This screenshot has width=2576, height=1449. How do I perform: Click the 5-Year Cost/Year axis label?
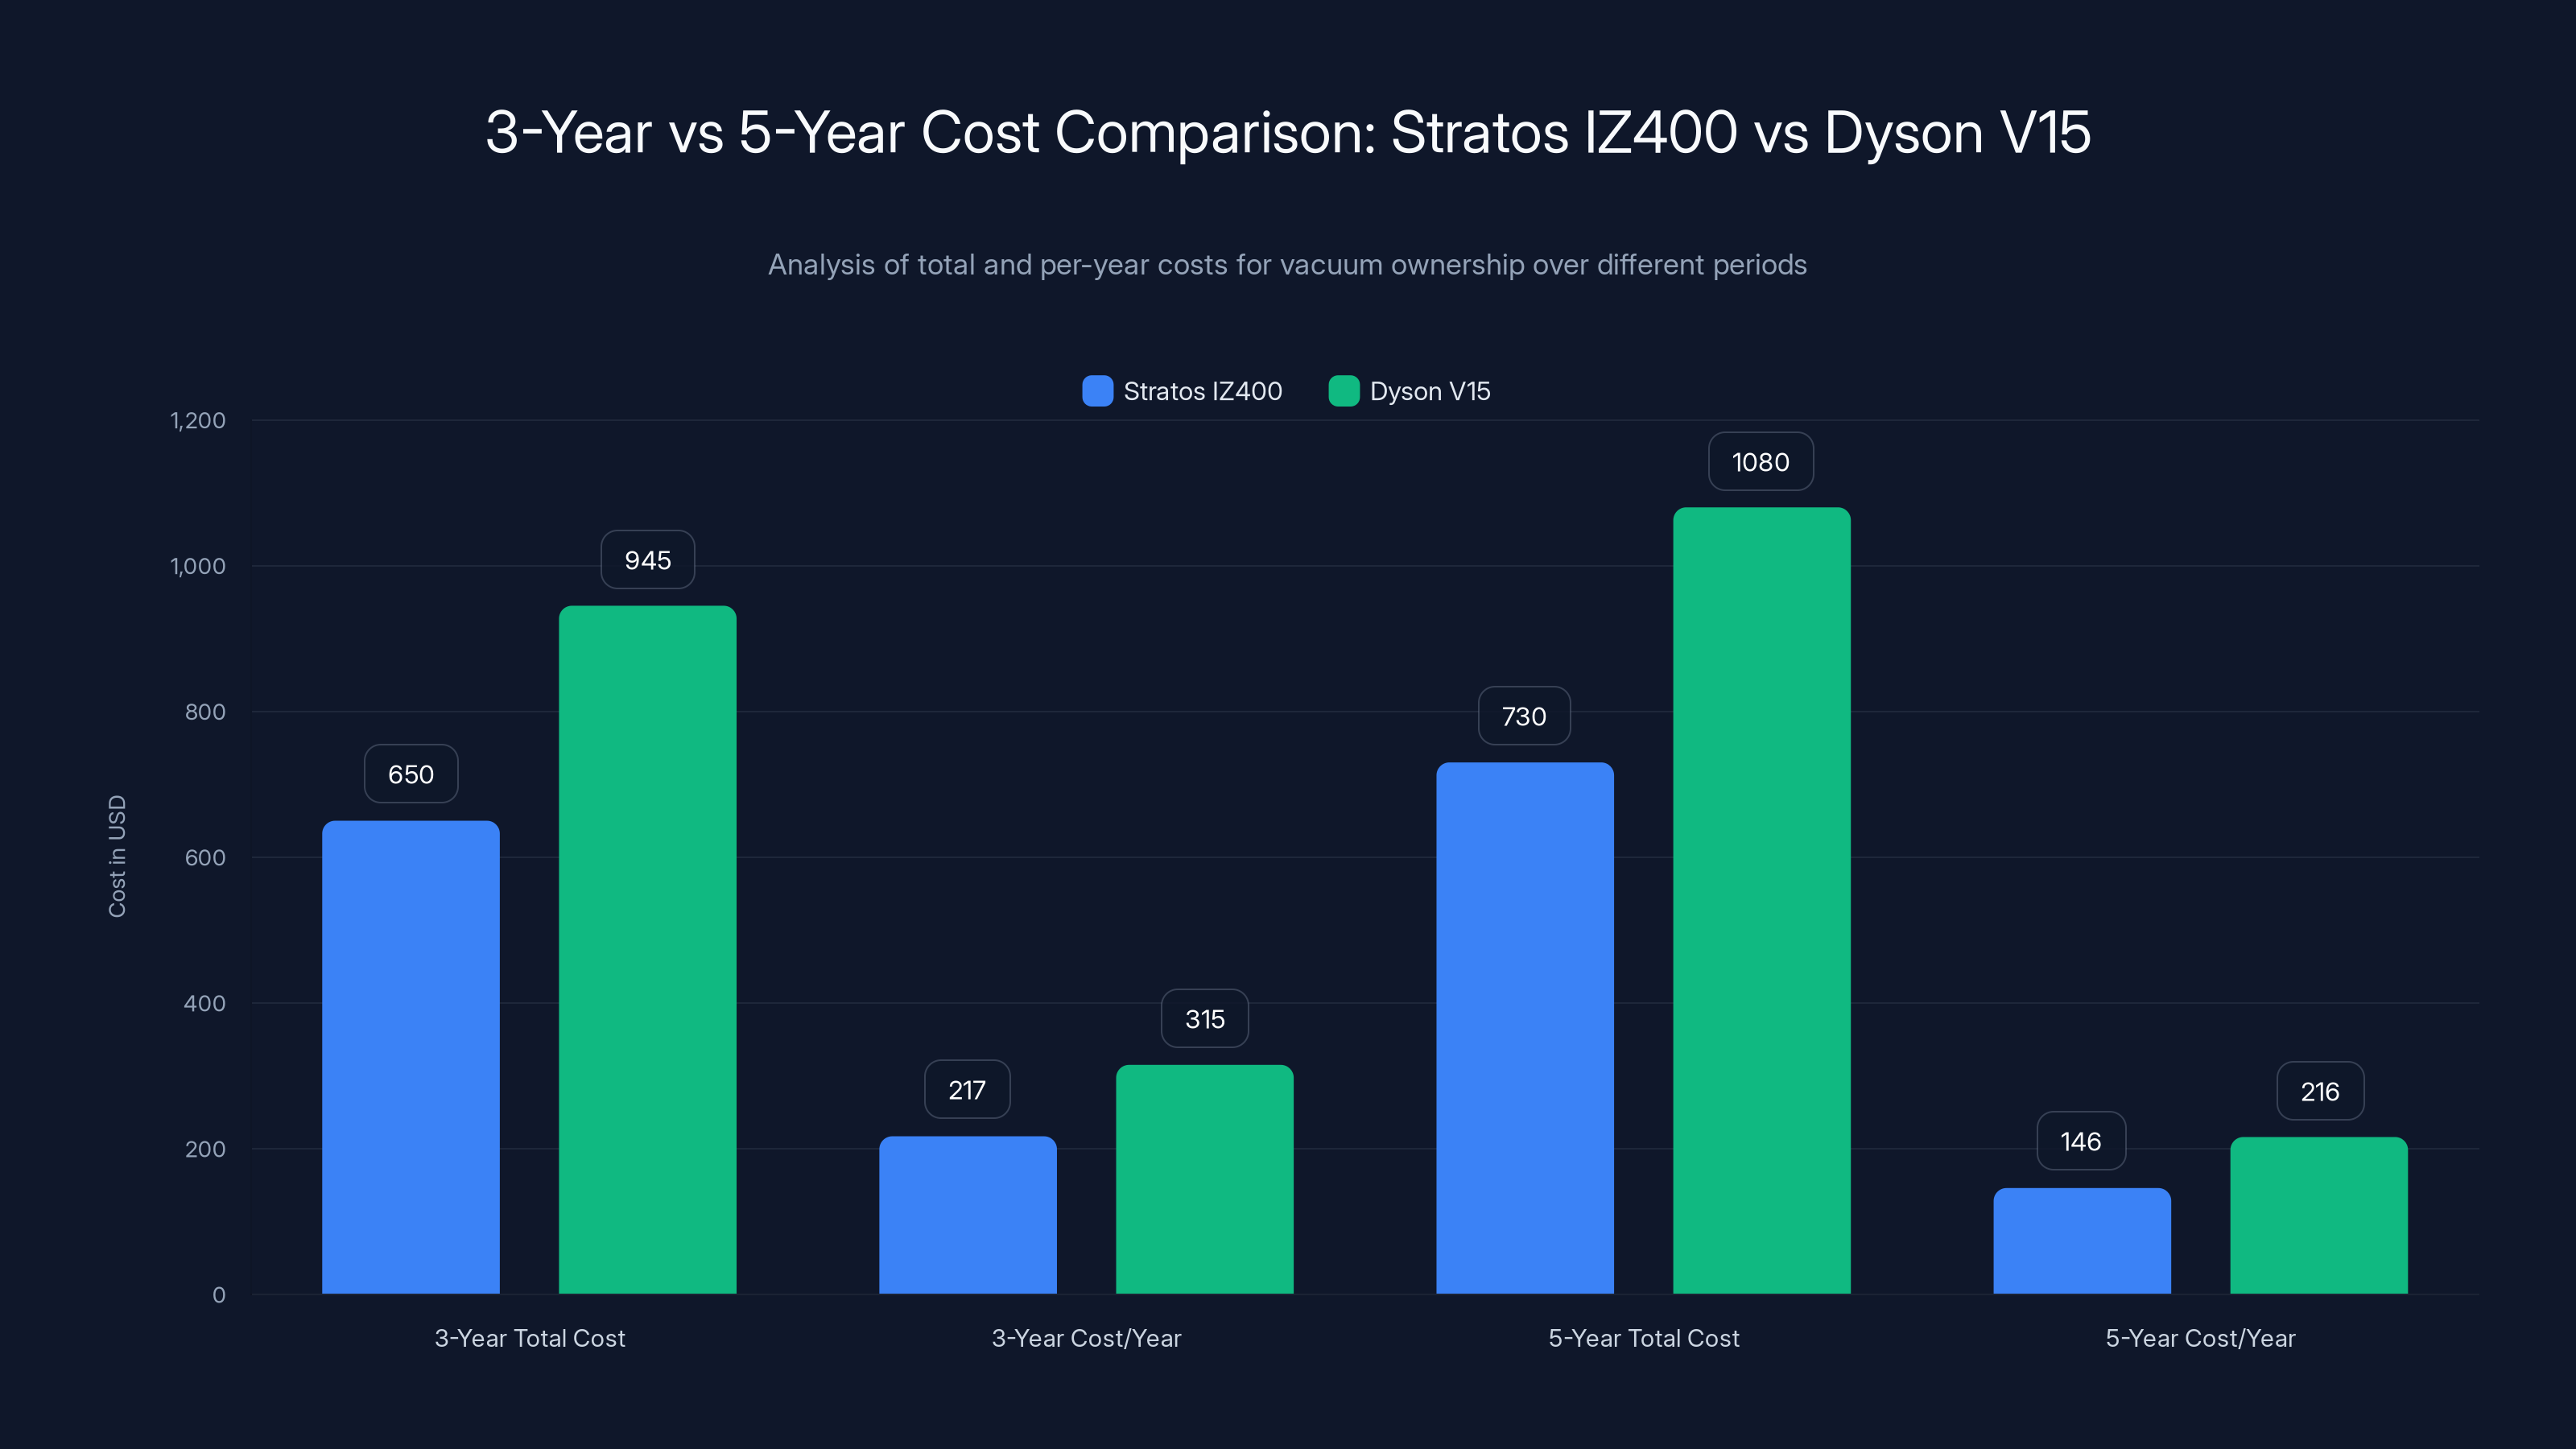[x=2200, y=1338]
